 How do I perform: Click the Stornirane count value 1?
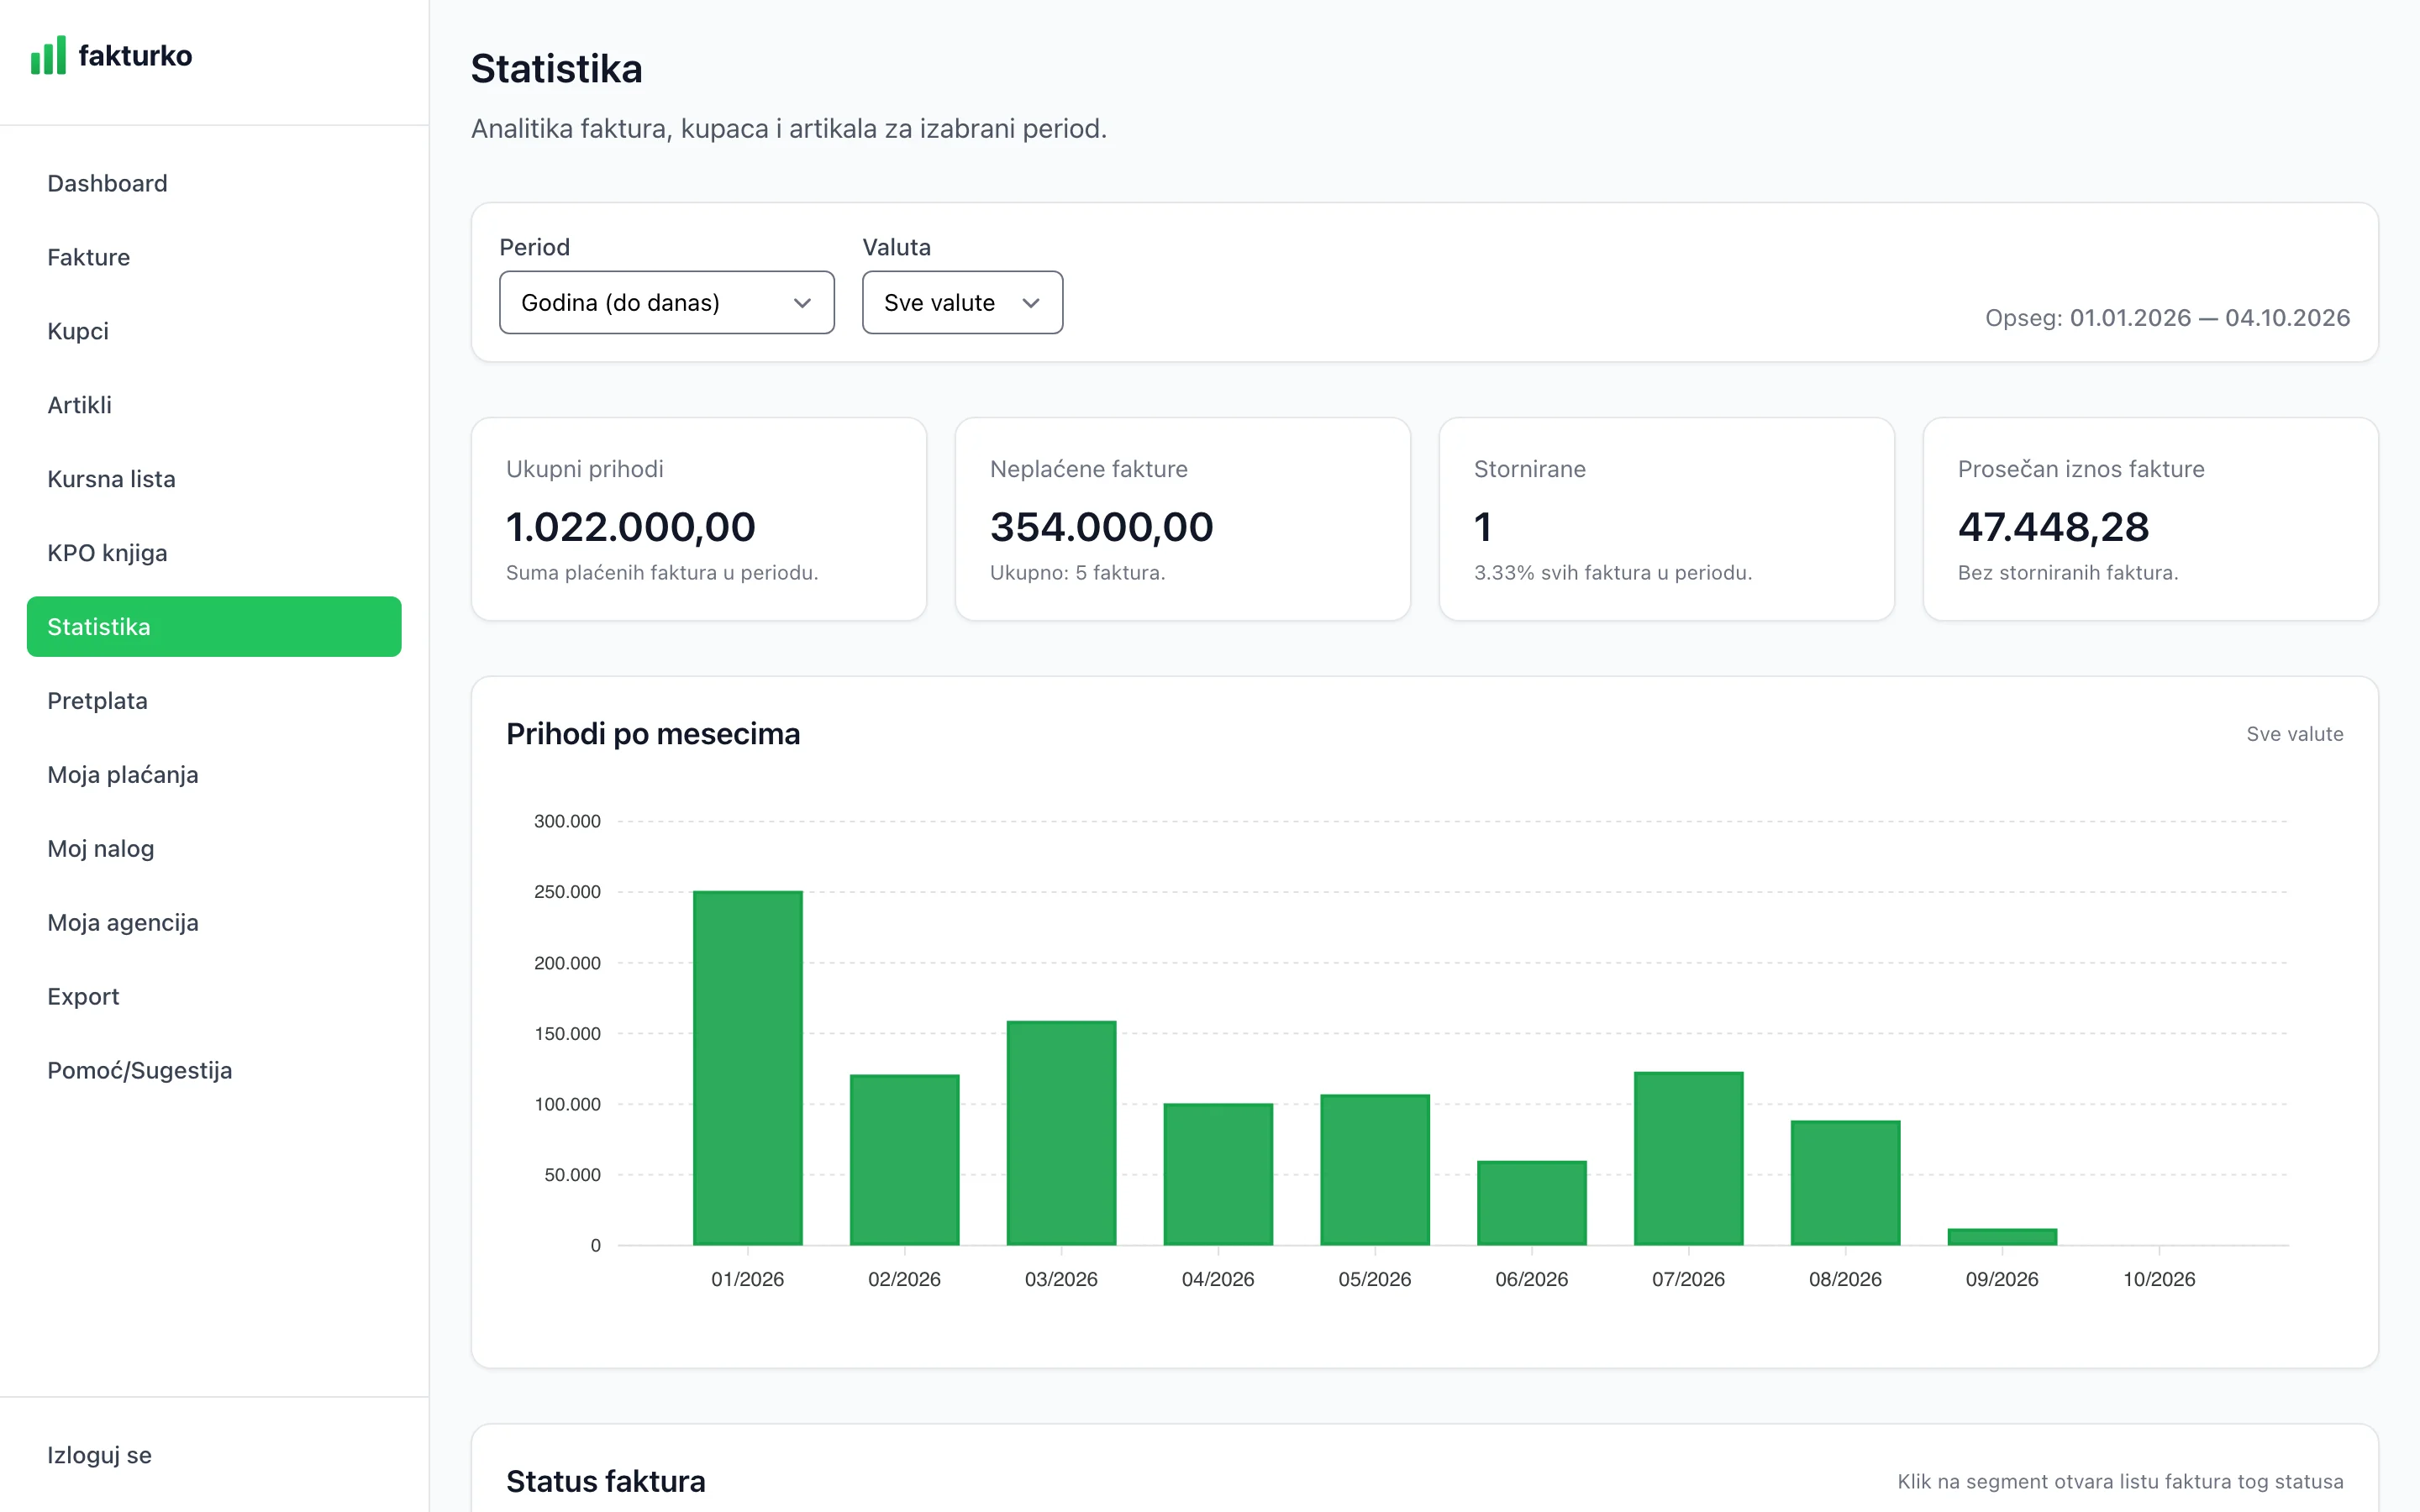tap(1483, 527)
